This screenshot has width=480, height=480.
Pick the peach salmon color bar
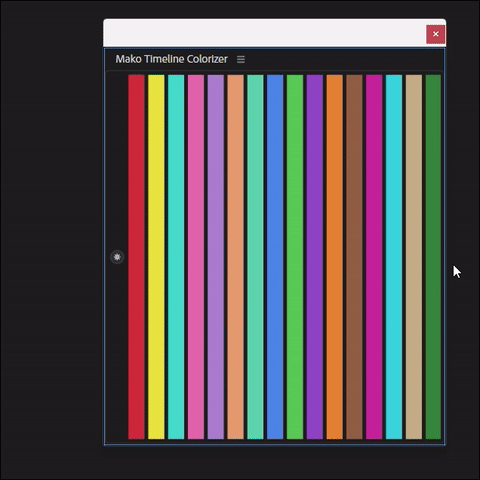[x=235, y=257]
